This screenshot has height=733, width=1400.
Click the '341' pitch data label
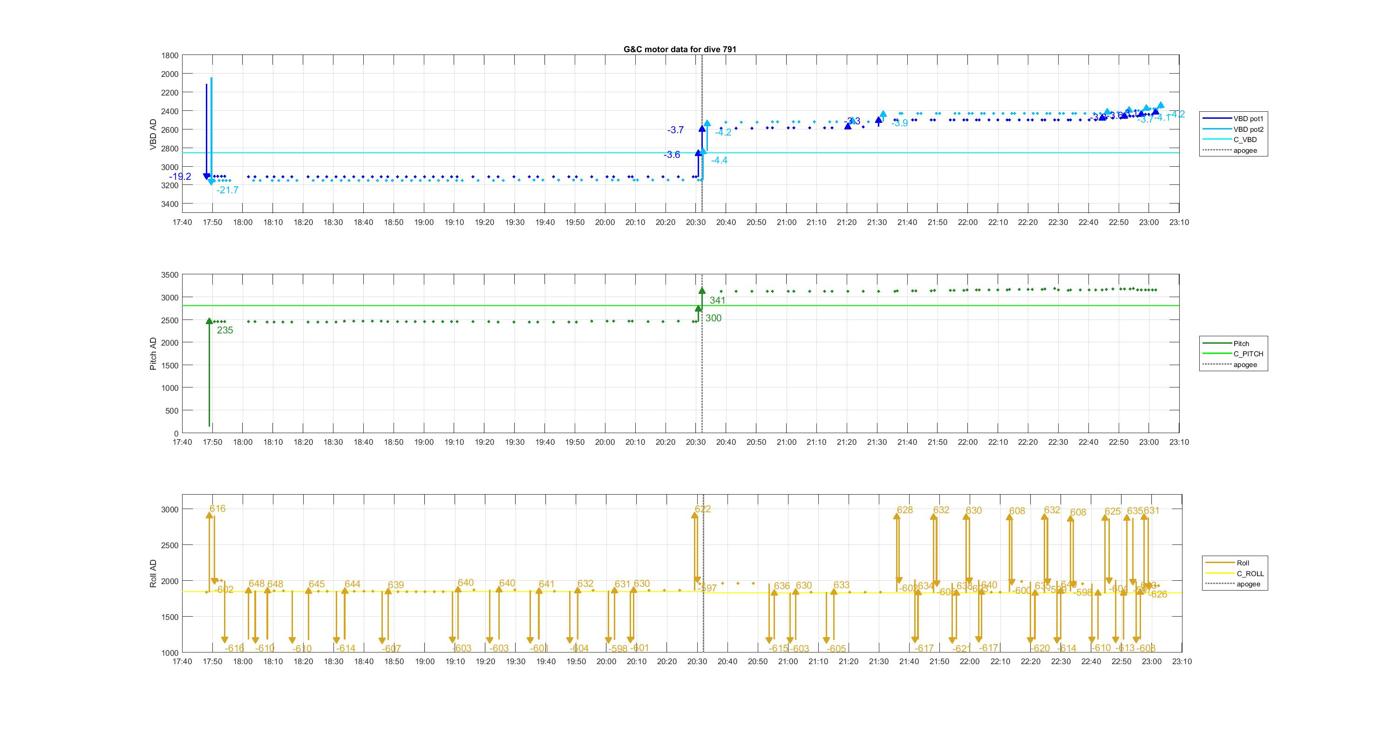pos(718,300)
